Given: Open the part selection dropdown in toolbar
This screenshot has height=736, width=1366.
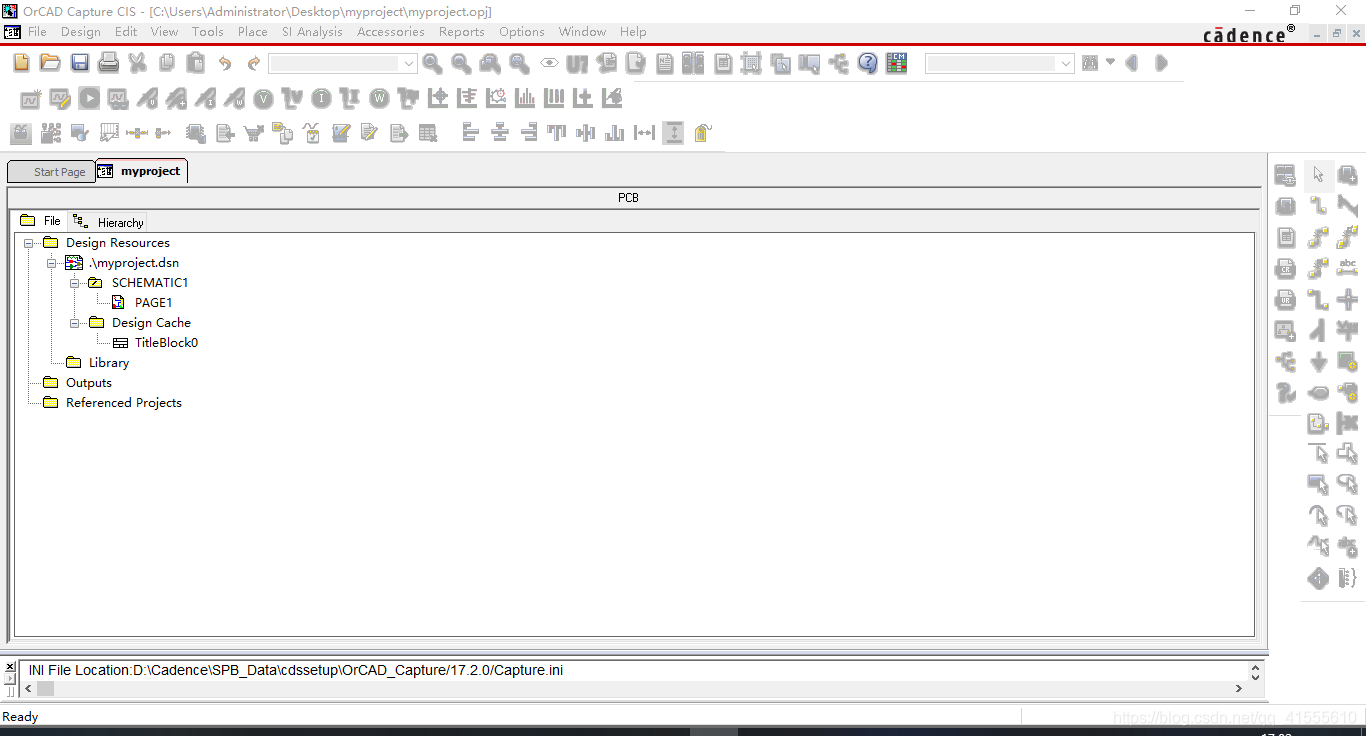Looking at the screenshot, I should coord(409,64).
